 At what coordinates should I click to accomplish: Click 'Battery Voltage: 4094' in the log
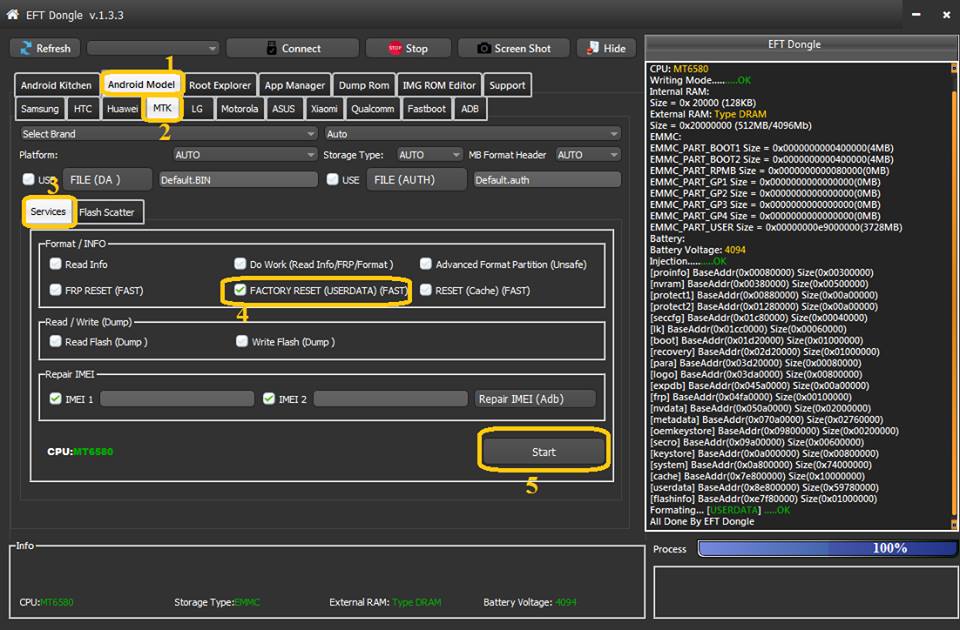pos(697,250)
